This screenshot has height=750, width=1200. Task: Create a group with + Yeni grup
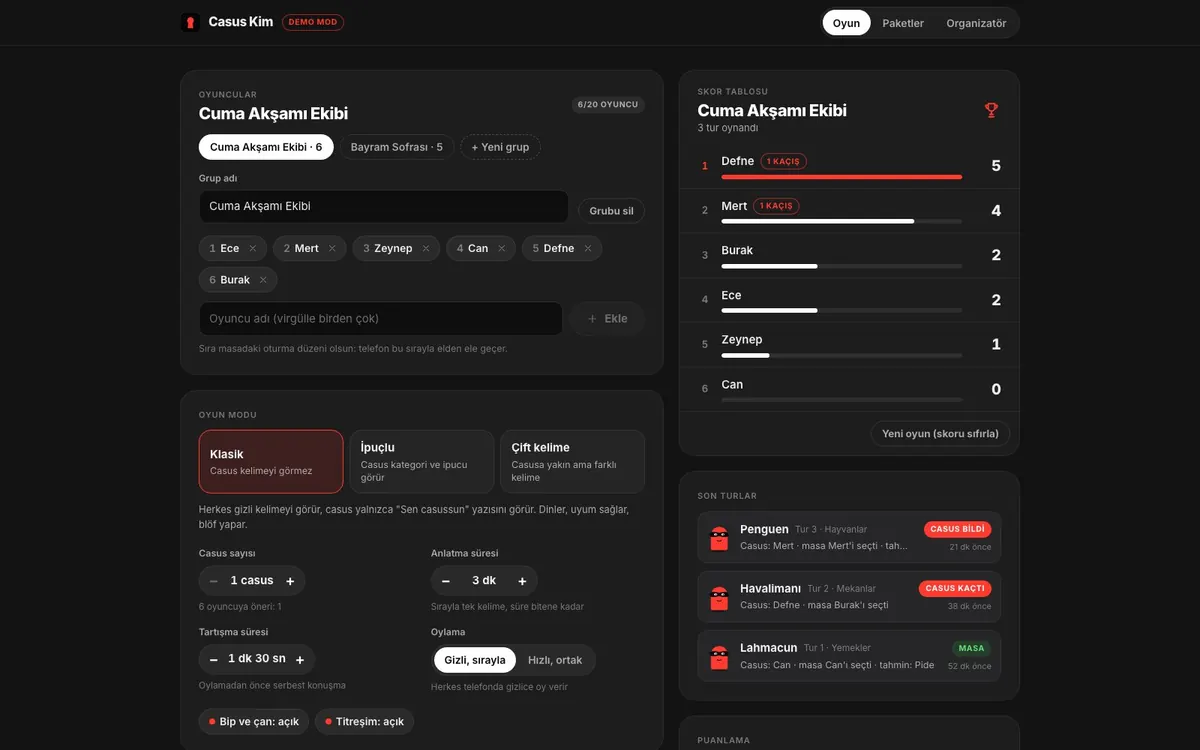500,147
